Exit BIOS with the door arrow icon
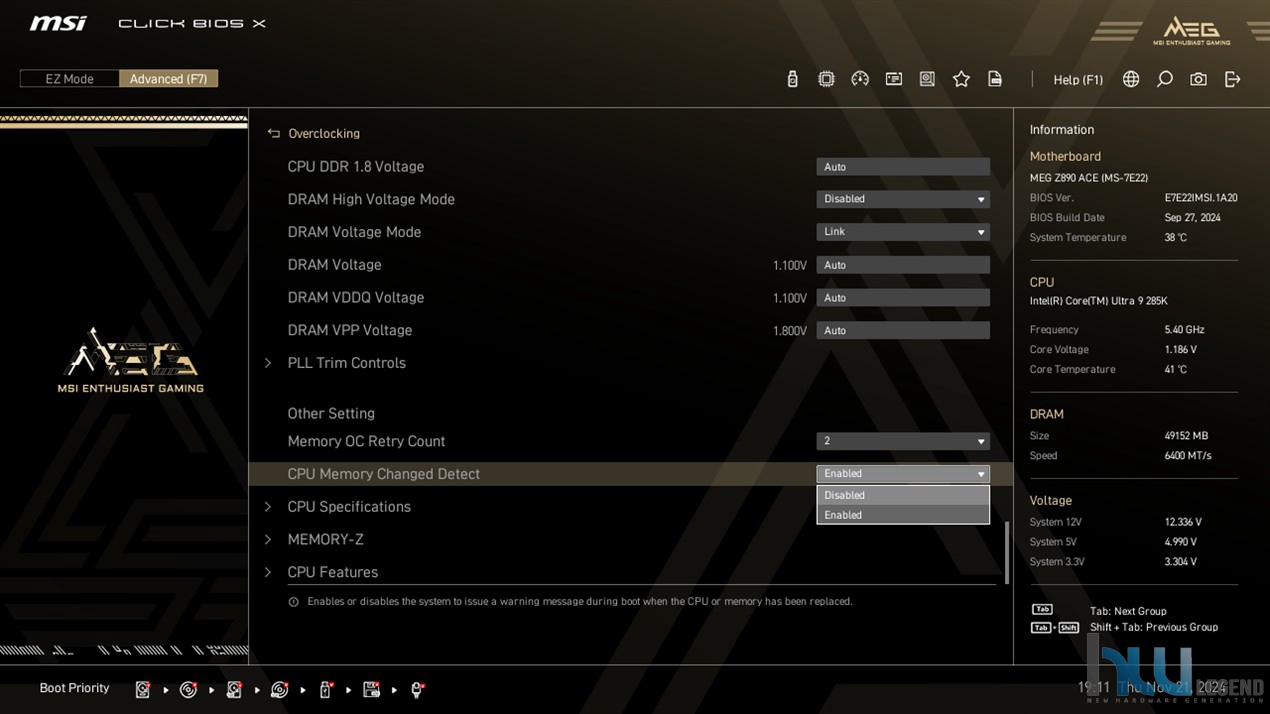The width and height of the screenshot is (1270, 714). pos(1232,79)
